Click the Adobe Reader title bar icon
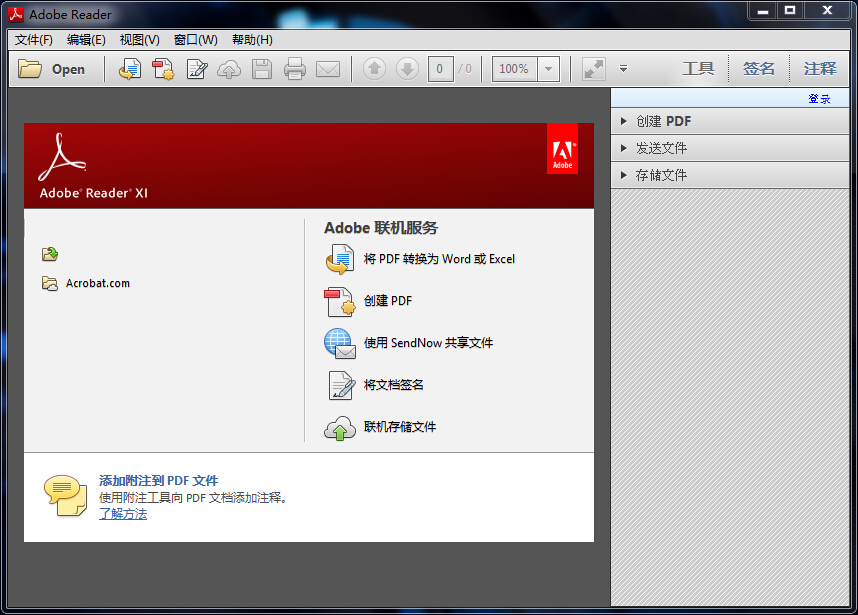Viewport: 858px width, 615px height. tap(16, 14)
